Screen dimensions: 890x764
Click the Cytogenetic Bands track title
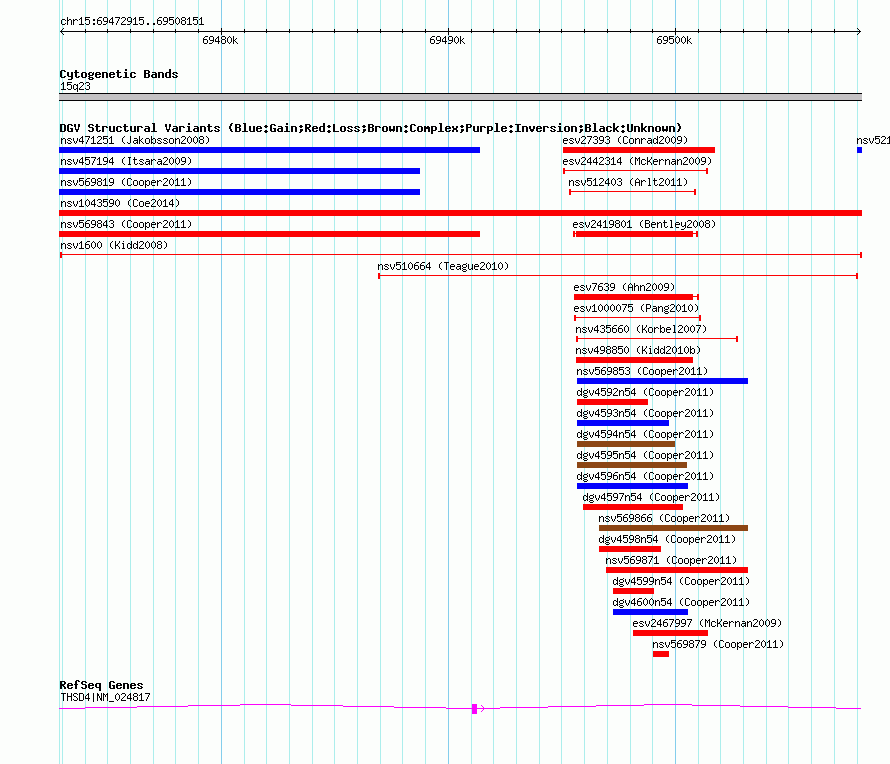click(119, 74)
